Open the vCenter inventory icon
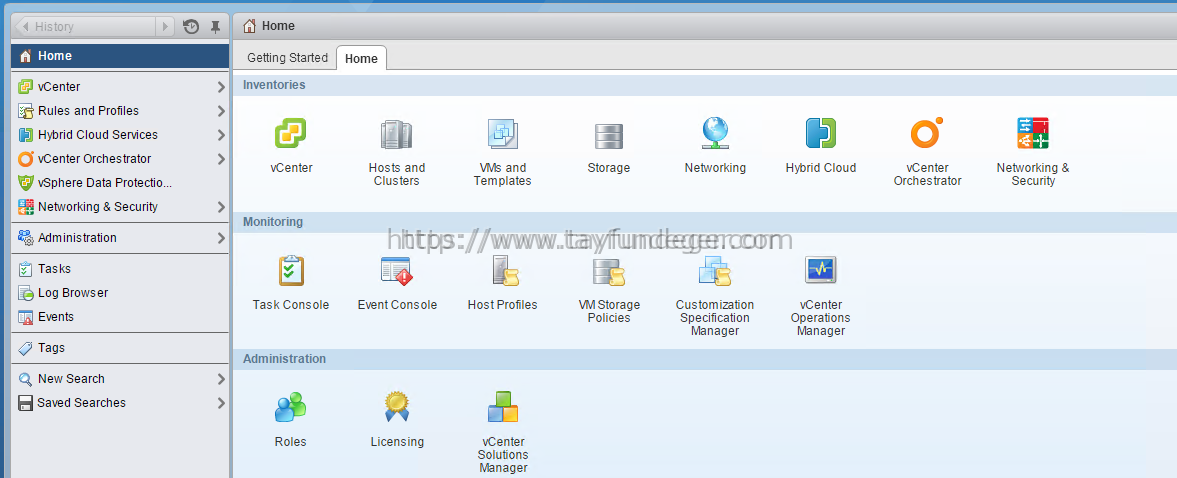The image size is (1177, 478). (x=290, y=134)
